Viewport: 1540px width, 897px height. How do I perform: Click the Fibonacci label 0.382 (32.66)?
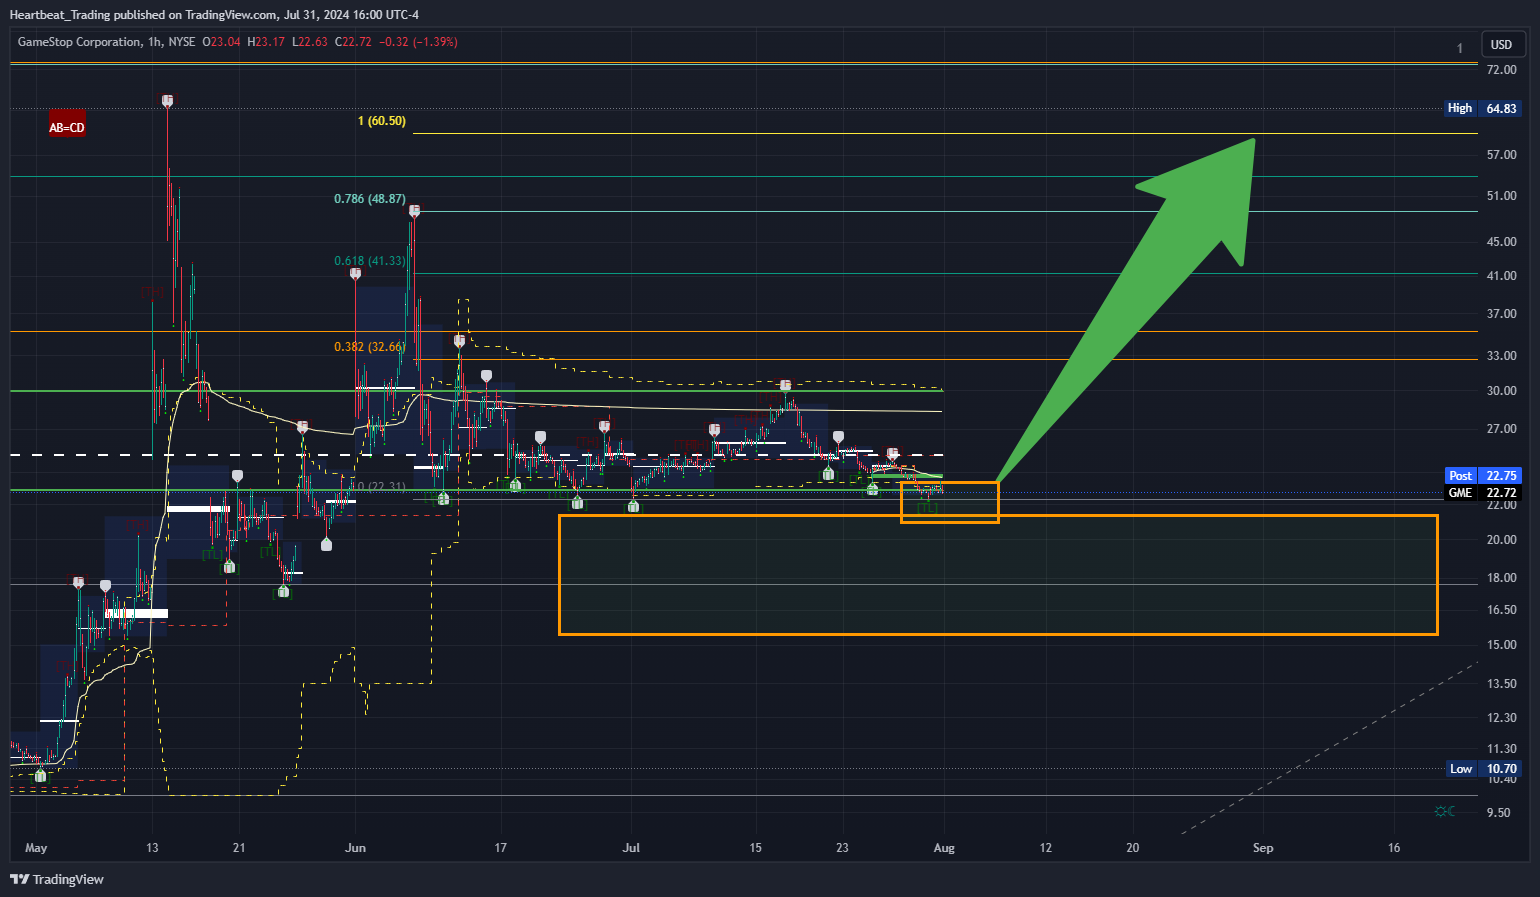(370, 347)
